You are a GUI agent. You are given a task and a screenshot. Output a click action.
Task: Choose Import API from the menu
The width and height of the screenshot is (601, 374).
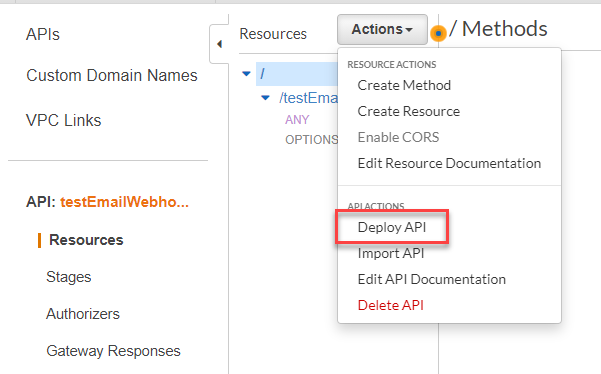391,253
